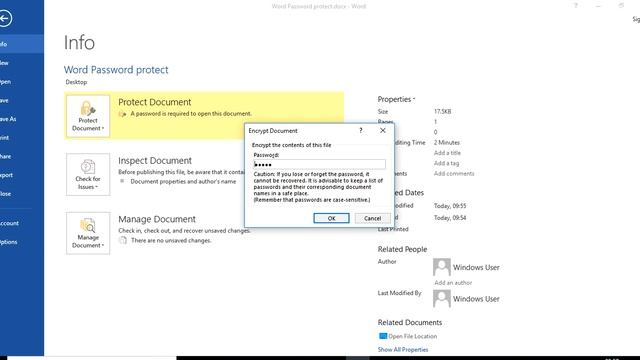The width and height of the screenshot is (640, 360).
Task: Click the Author's Windows User avatar
Action: click(442, 267)
